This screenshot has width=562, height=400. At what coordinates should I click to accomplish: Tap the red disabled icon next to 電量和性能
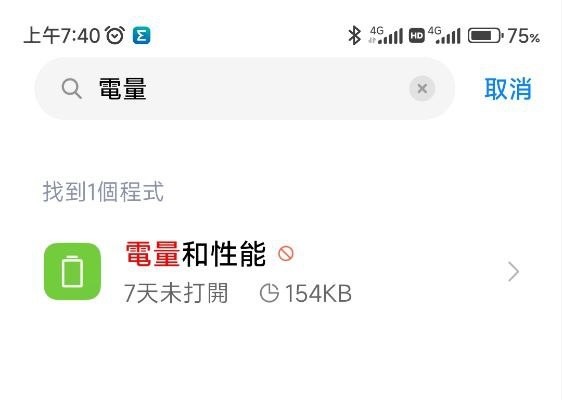pyautogui.click(x=286, y=253)
